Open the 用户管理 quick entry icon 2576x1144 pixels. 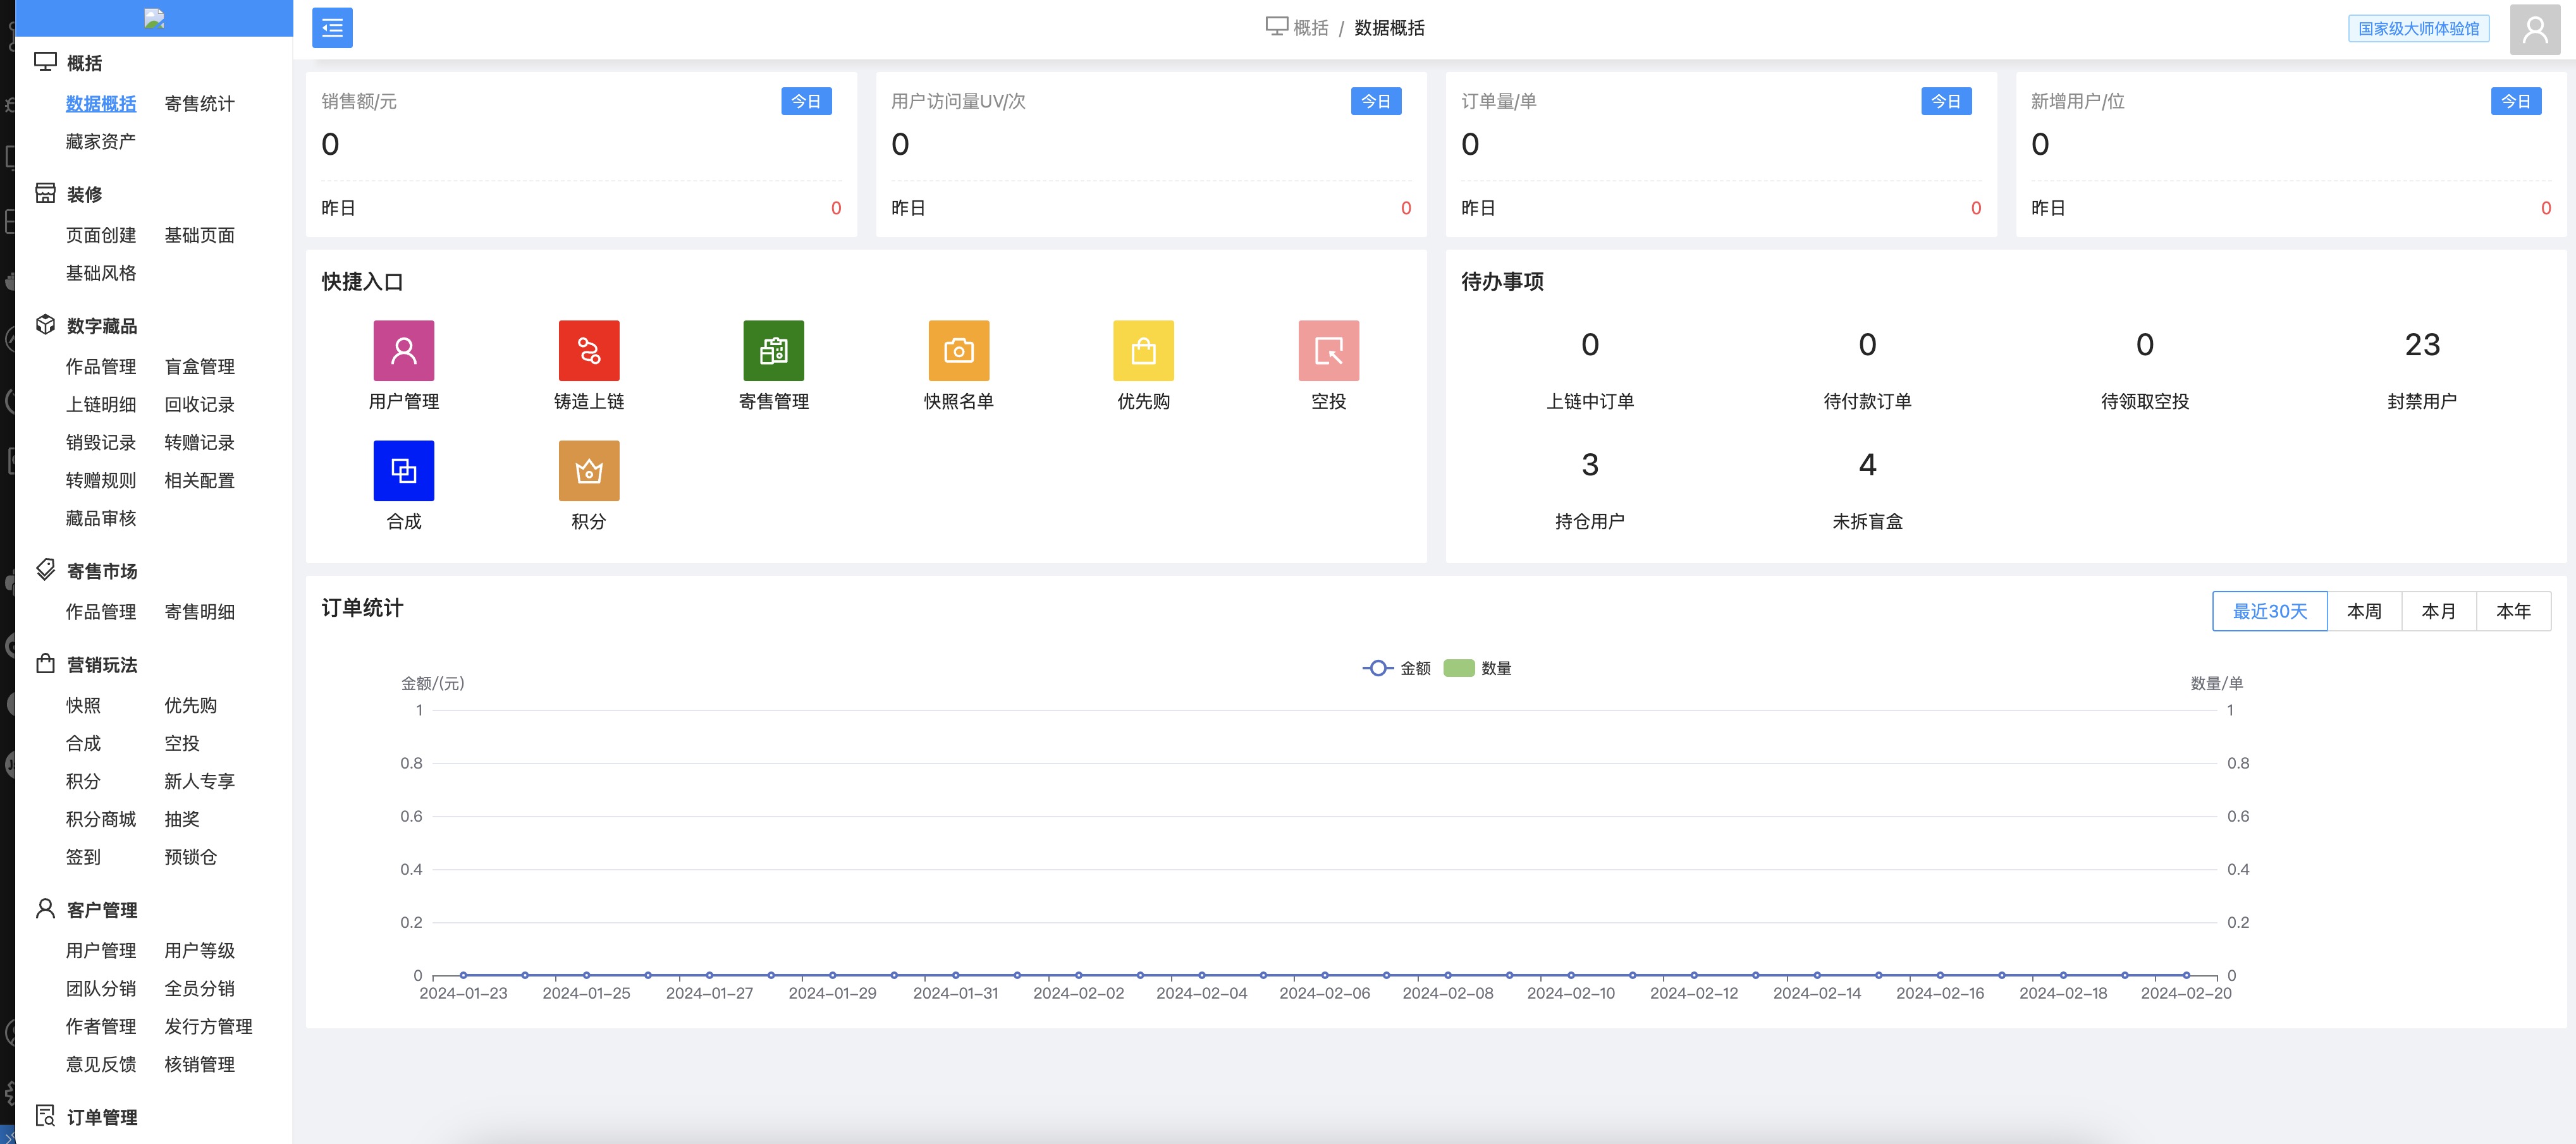click(404, 350)
